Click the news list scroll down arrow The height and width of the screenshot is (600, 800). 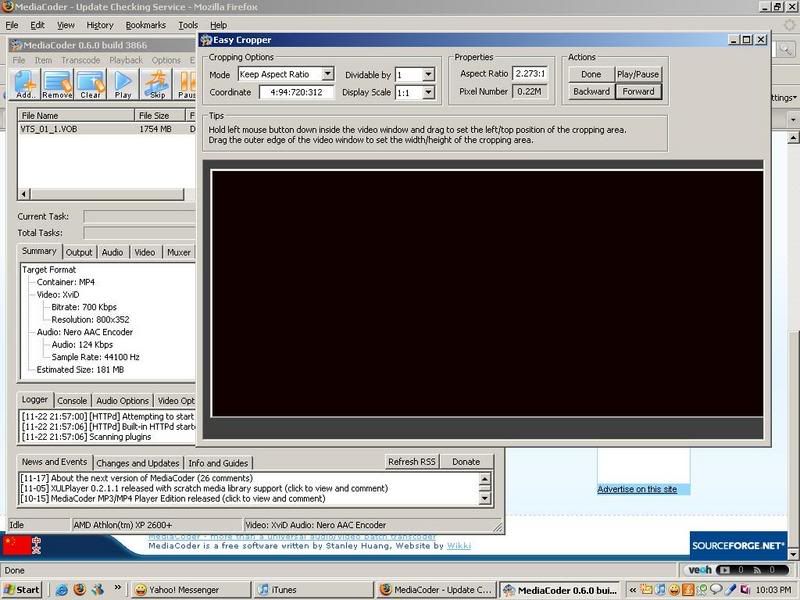point(485,498)
